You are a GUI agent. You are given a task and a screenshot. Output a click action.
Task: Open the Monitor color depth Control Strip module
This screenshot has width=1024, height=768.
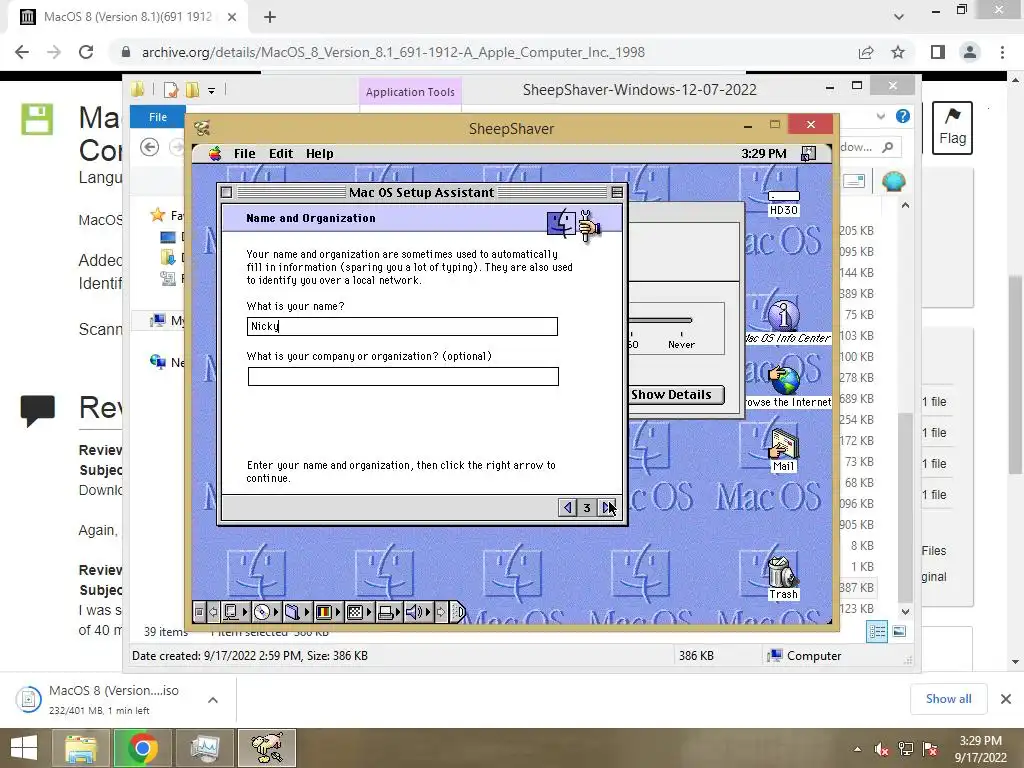328,612
